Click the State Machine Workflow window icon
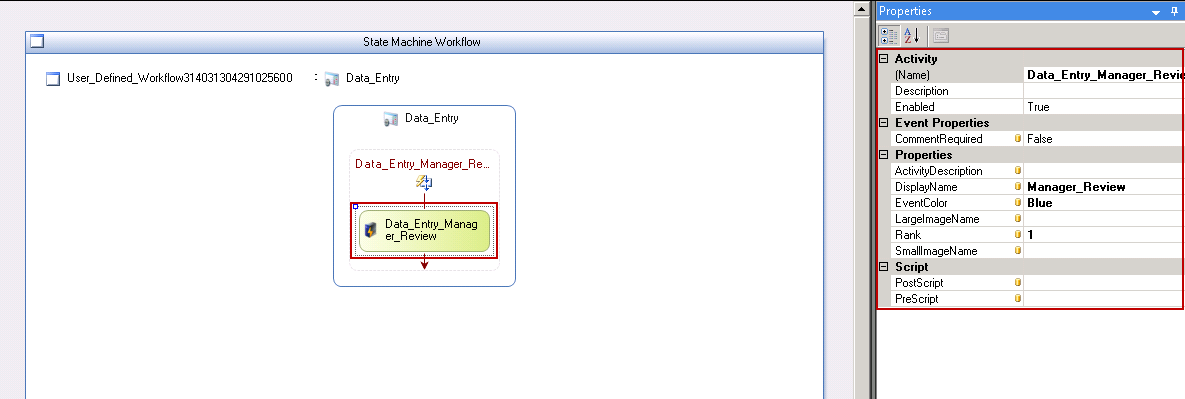This screenshot has height=399, width=1185. click(x=37, y=42)
